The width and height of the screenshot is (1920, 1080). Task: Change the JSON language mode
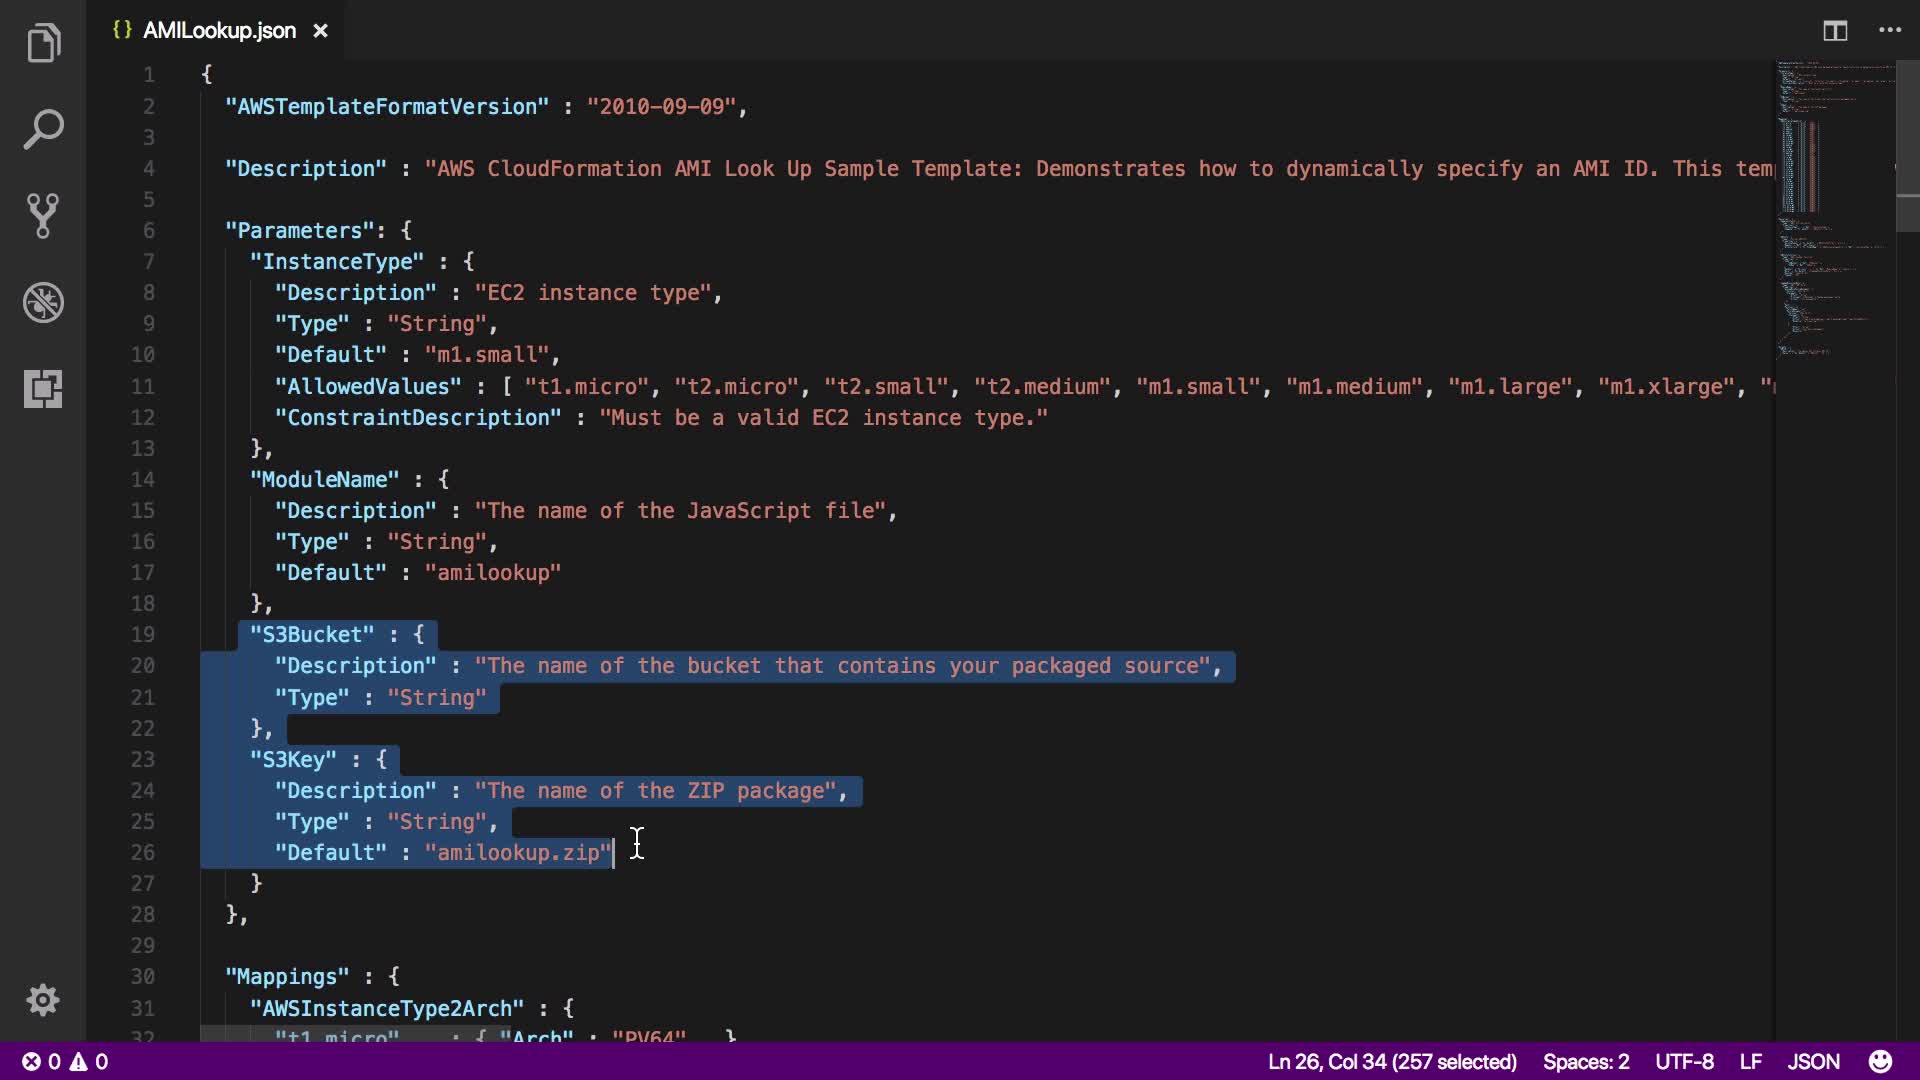[x=1813, y=1061]
